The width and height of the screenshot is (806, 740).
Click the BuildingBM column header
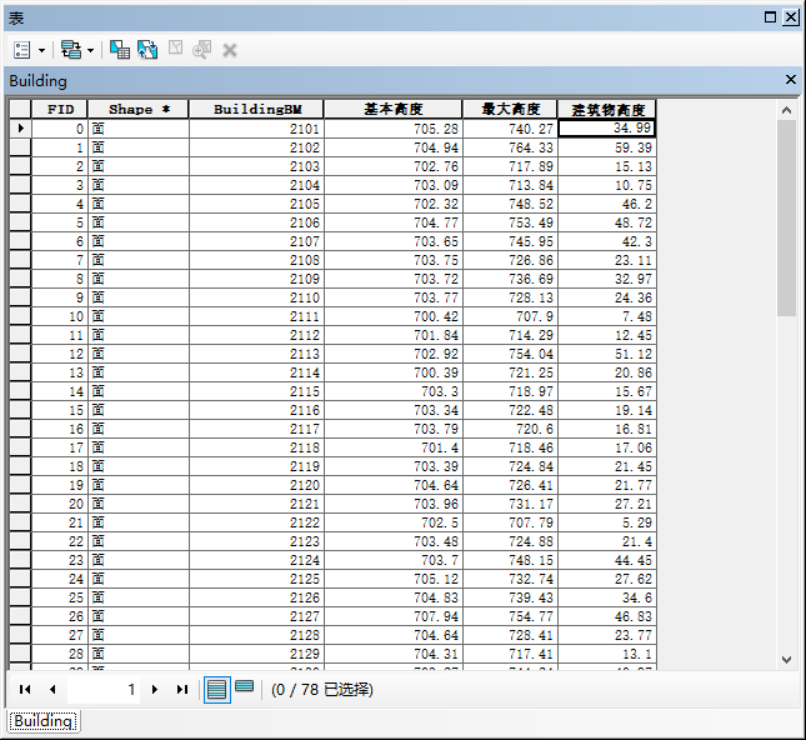tap(257, 109)
